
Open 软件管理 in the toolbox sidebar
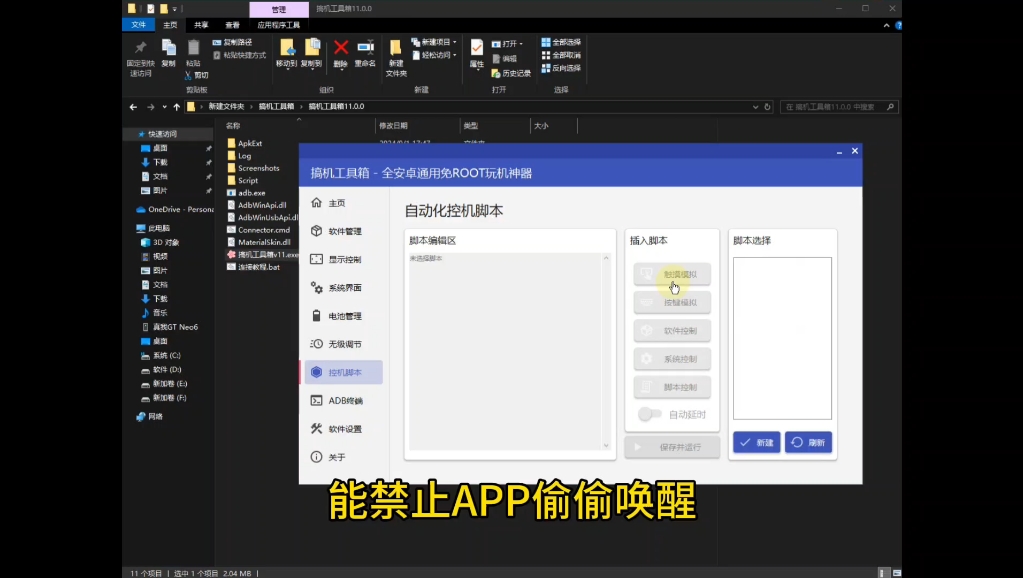(x=343, y=231)
